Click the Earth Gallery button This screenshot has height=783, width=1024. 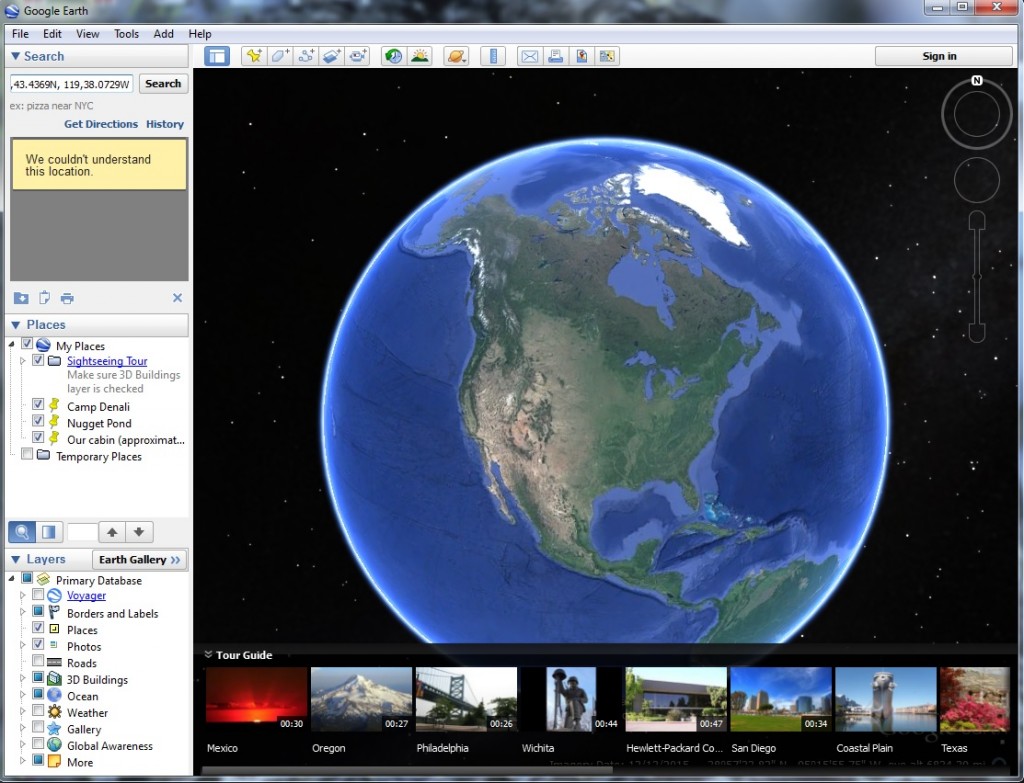tap(140, 559)
